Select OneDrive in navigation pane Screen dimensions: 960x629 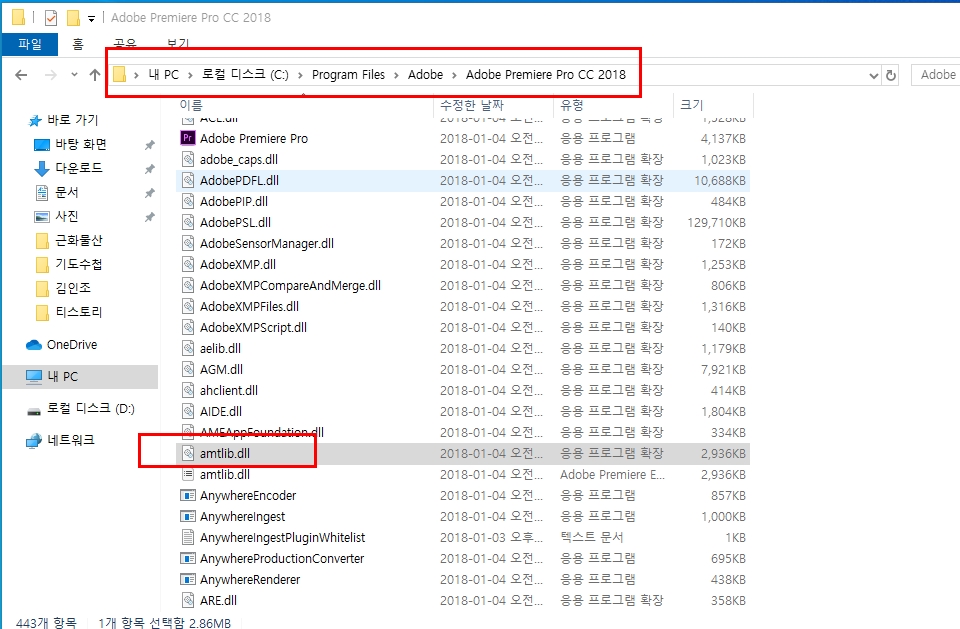point(72,345)
